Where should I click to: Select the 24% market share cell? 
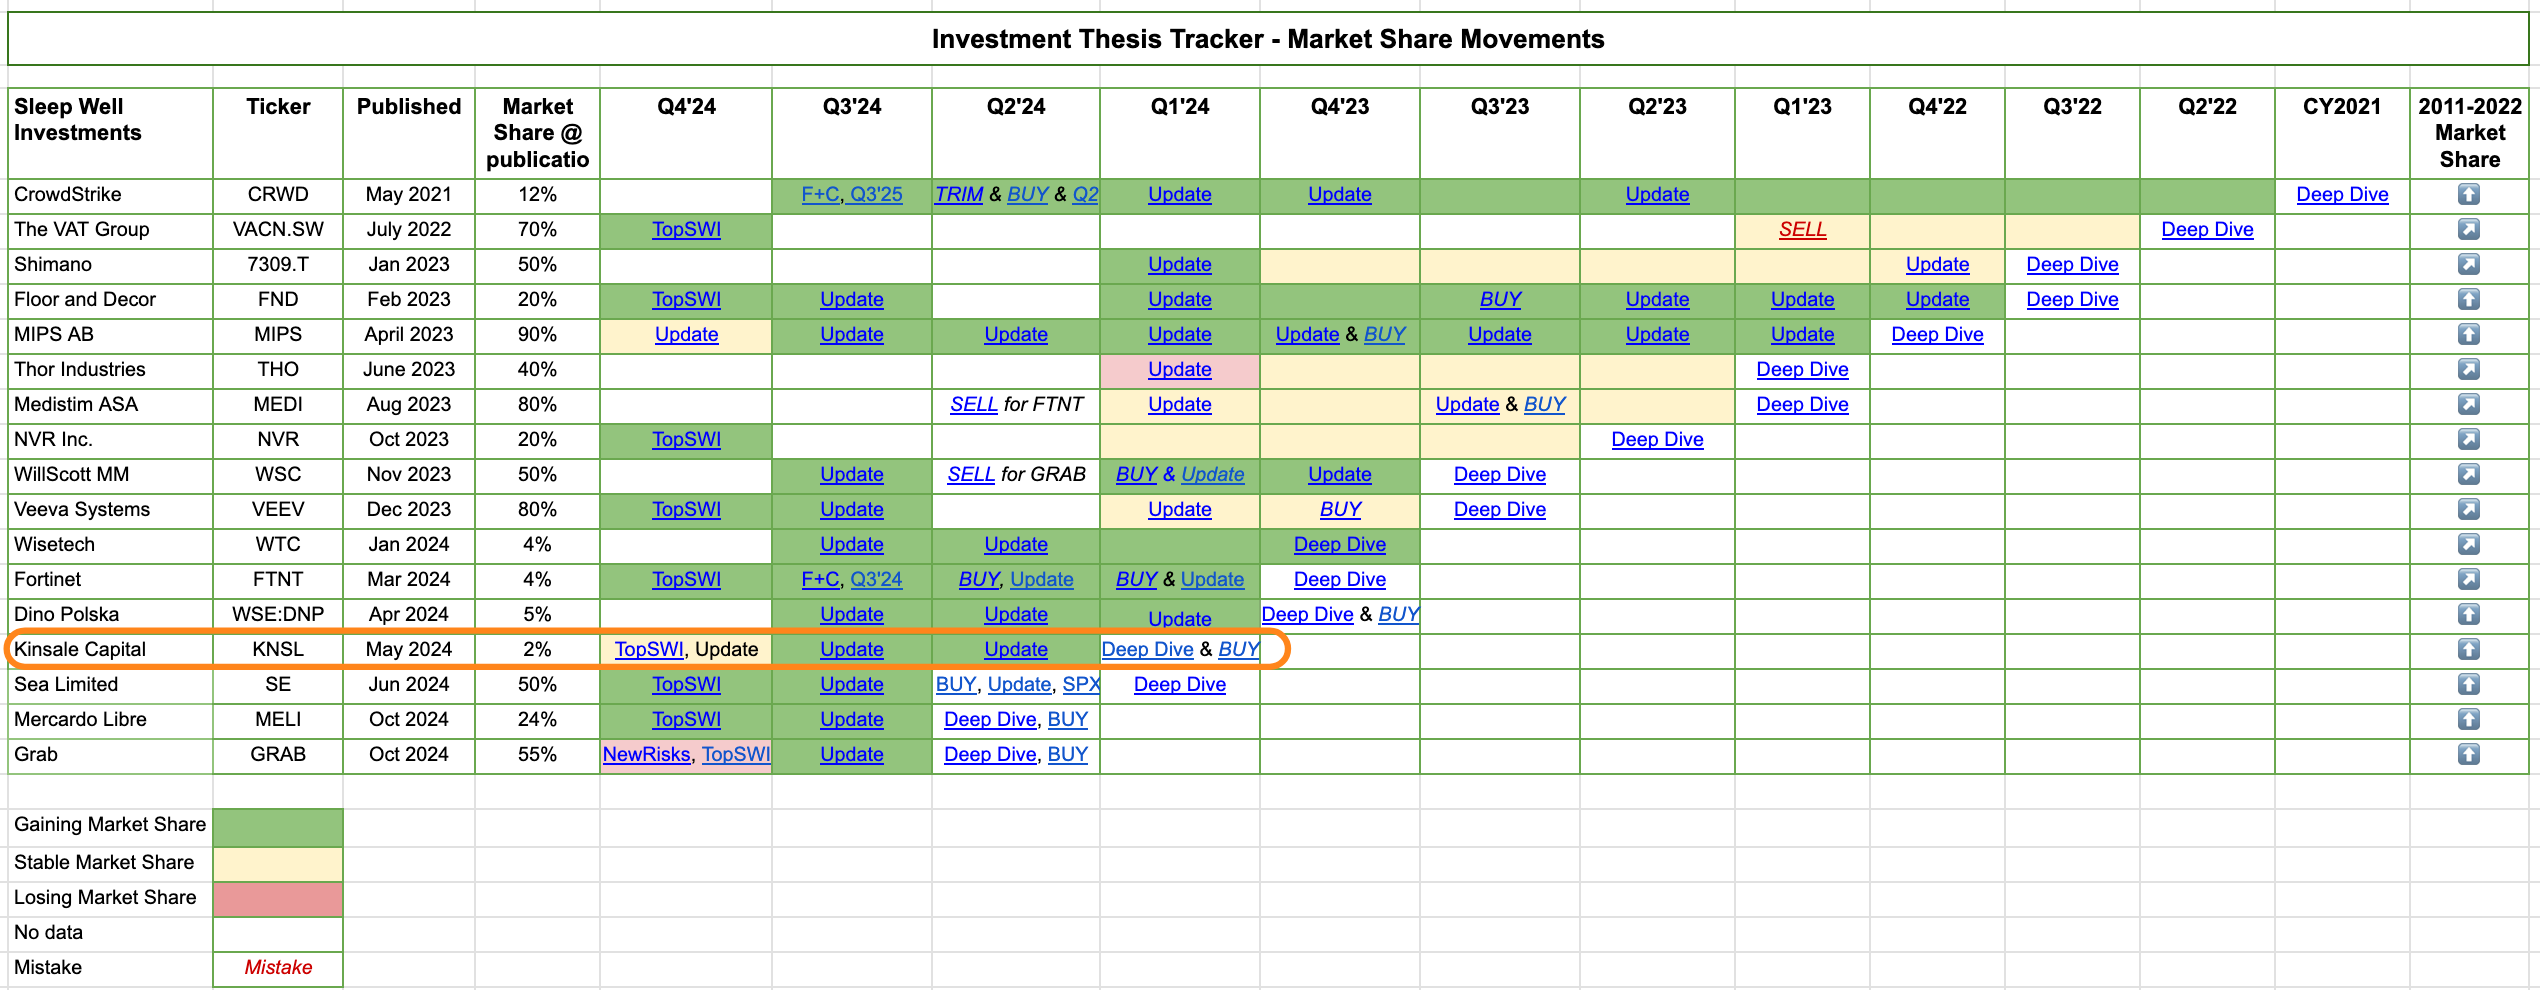click(x=537, y=719)
